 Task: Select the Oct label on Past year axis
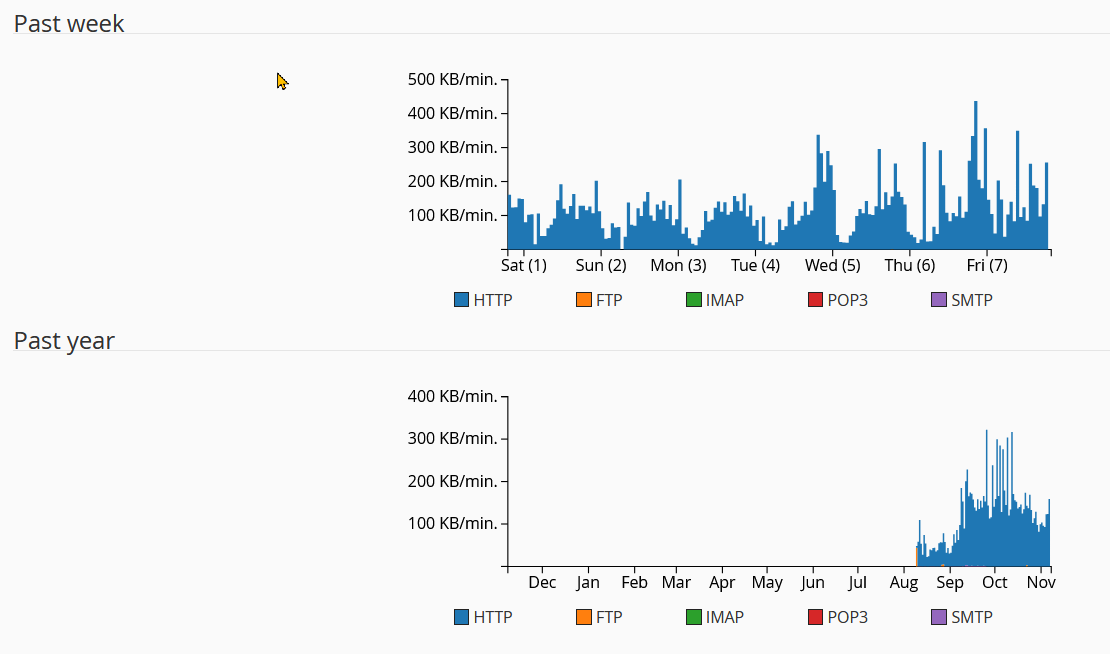994,582
